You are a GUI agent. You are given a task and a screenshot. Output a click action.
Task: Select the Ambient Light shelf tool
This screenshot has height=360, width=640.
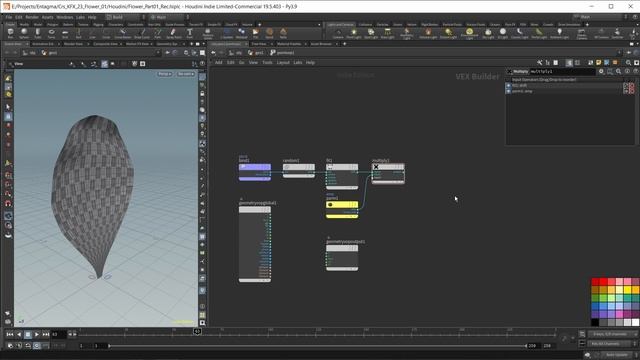click(x=559, y=33)
